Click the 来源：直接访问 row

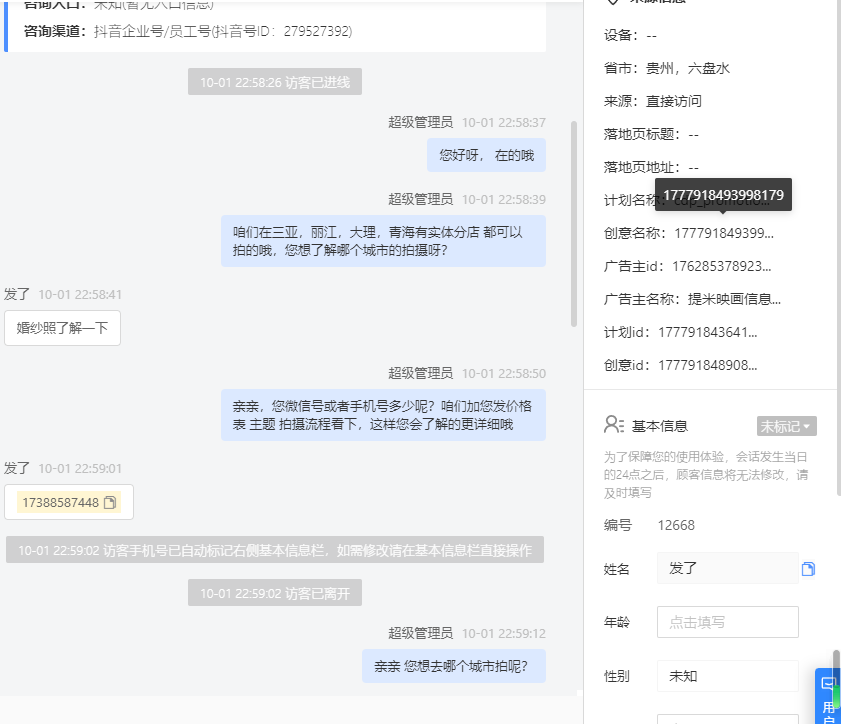[653, 101]
